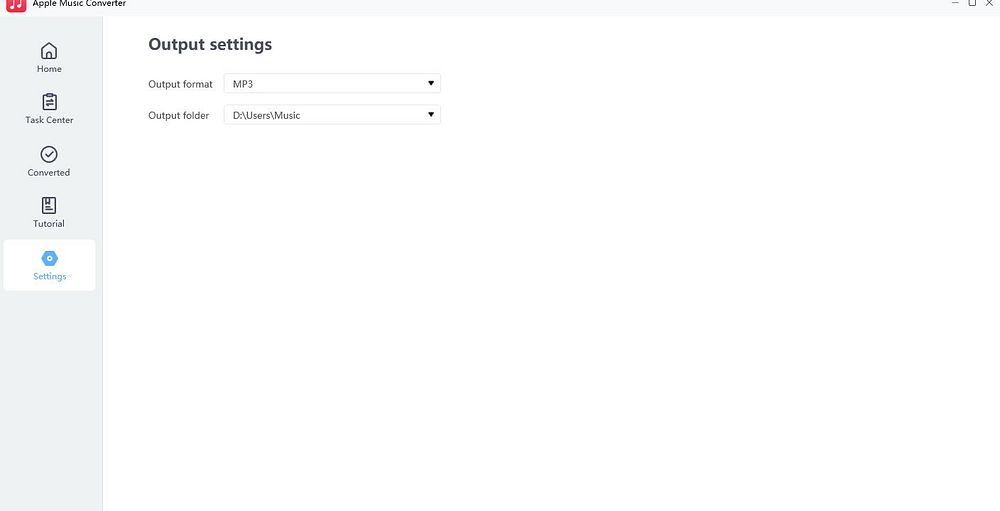Expand the Output folder arrow

coord(431,115)
